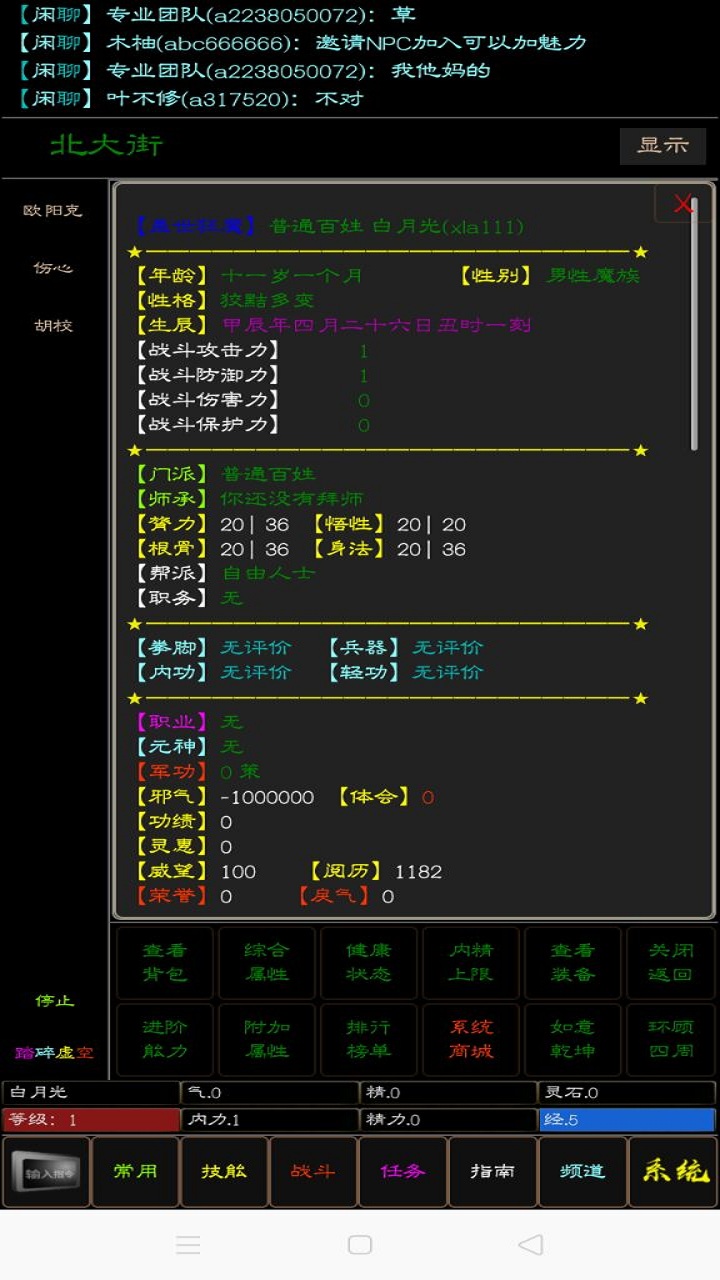Close the character info panel with red X
This screenshot has height=1280, width=720.
point(683,204)
